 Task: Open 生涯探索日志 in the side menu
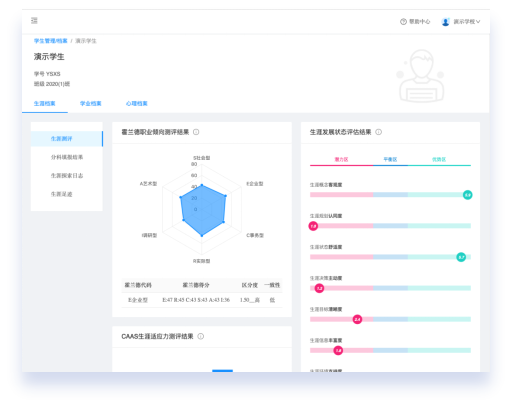[67, 176]
